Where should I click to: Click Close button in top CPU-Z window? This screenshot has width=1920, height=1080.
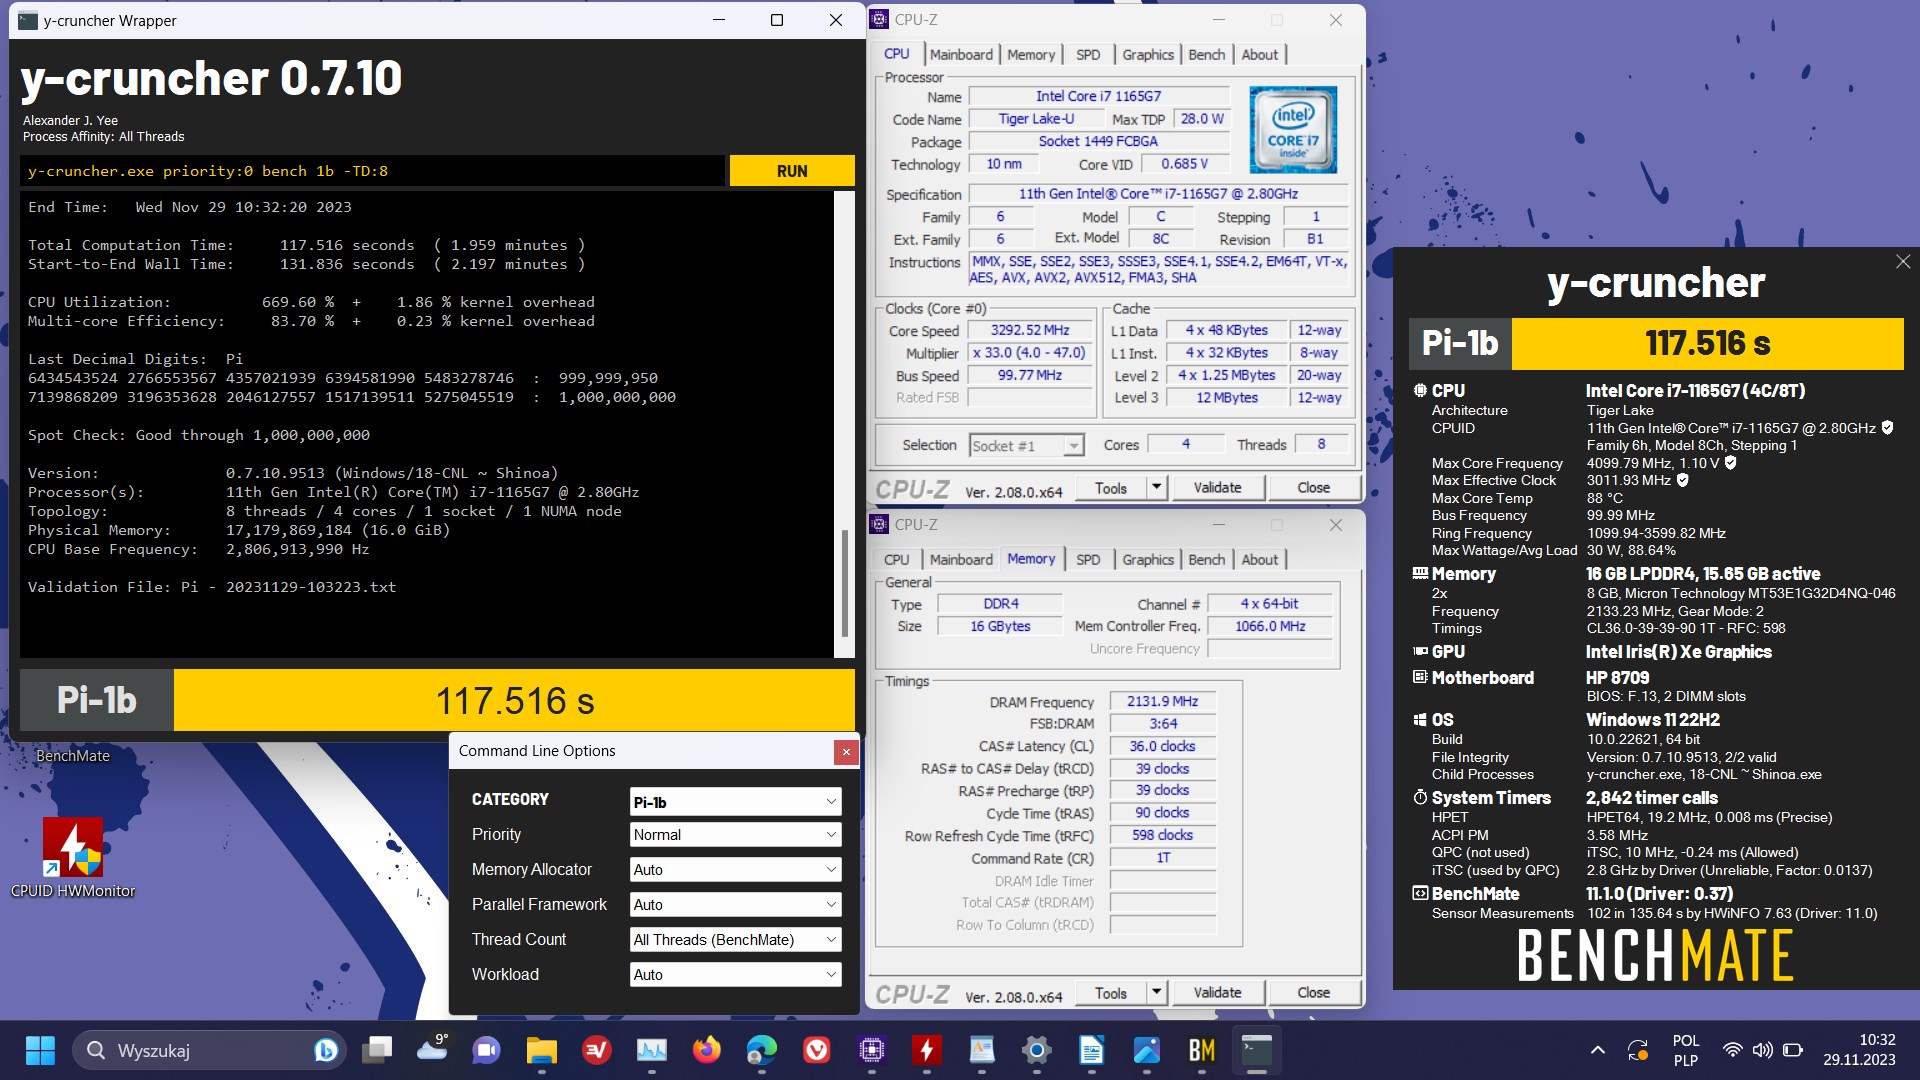(1313, 488)
